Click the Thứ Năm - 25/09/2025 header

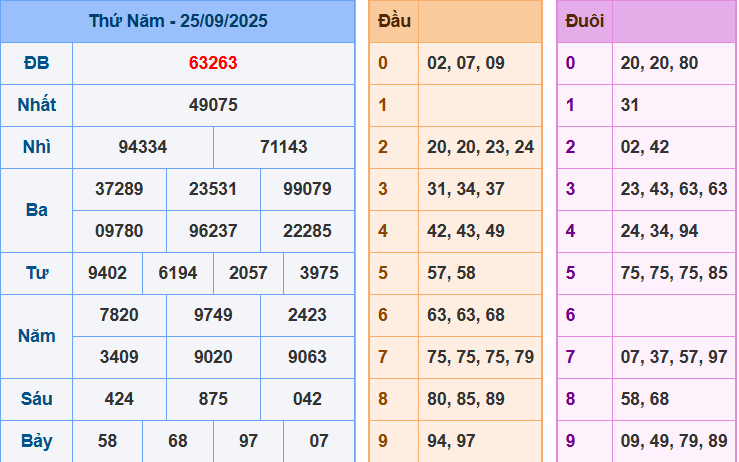[178, 21]
